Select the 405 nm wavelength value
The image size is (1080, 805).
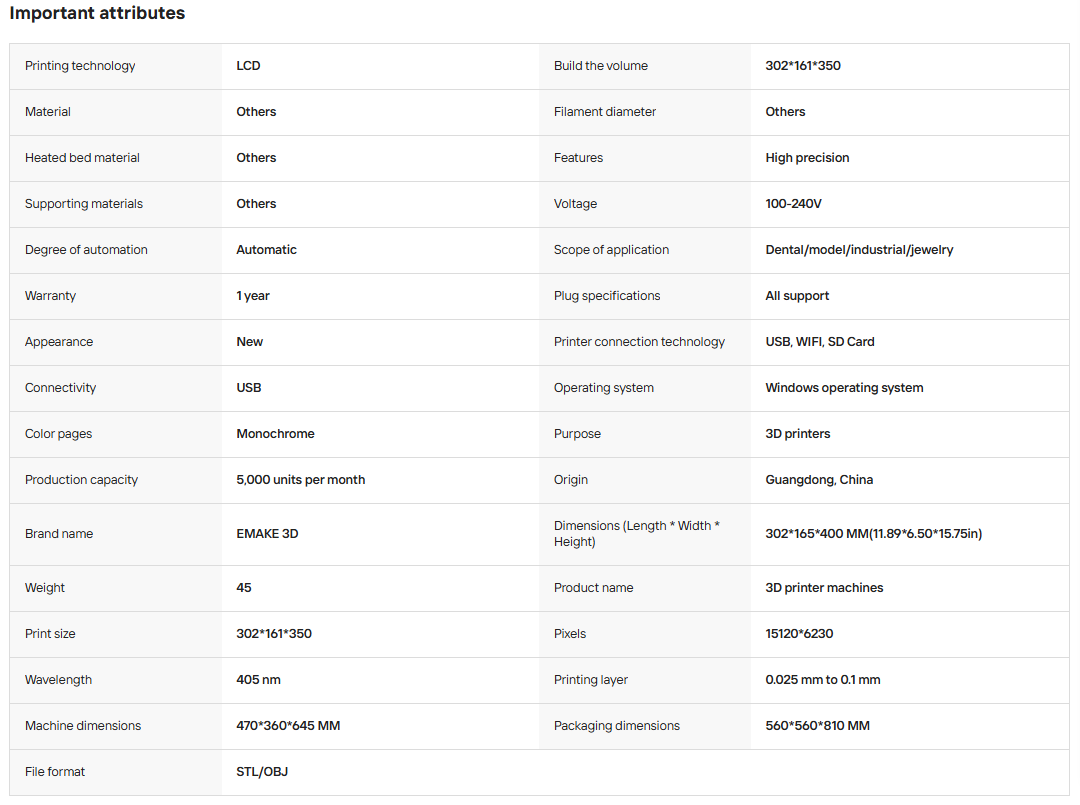click(258, 680)
